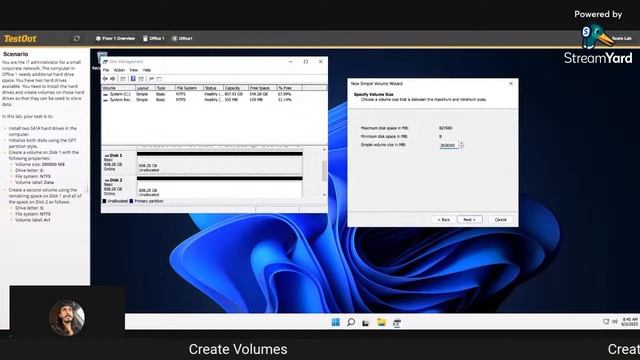Click the last Disk Management toolbar icon

coord(159,79)
